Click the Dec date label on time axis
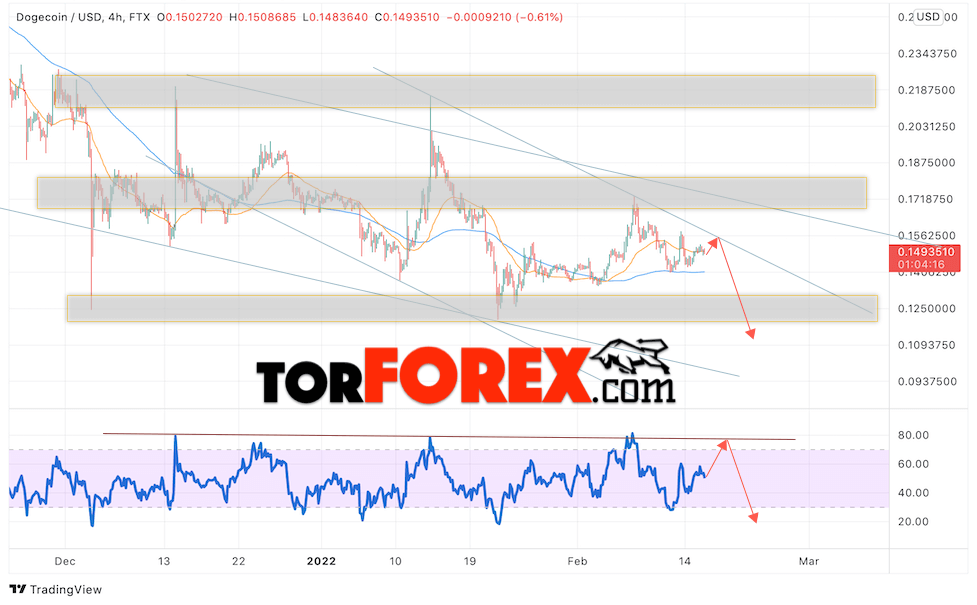The height and width of the screenshot is (605, 977). coord(65,561)
